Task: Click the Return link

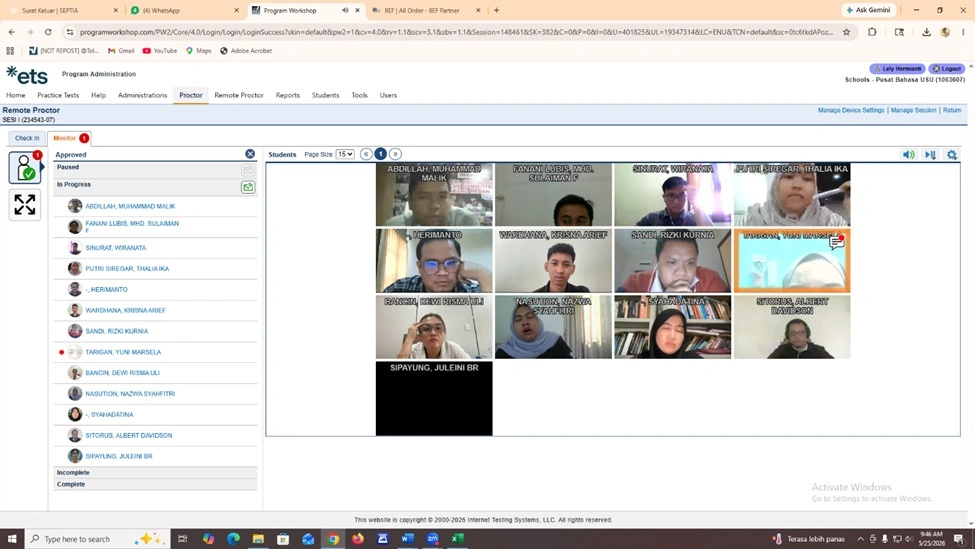Action: (951, 110)
